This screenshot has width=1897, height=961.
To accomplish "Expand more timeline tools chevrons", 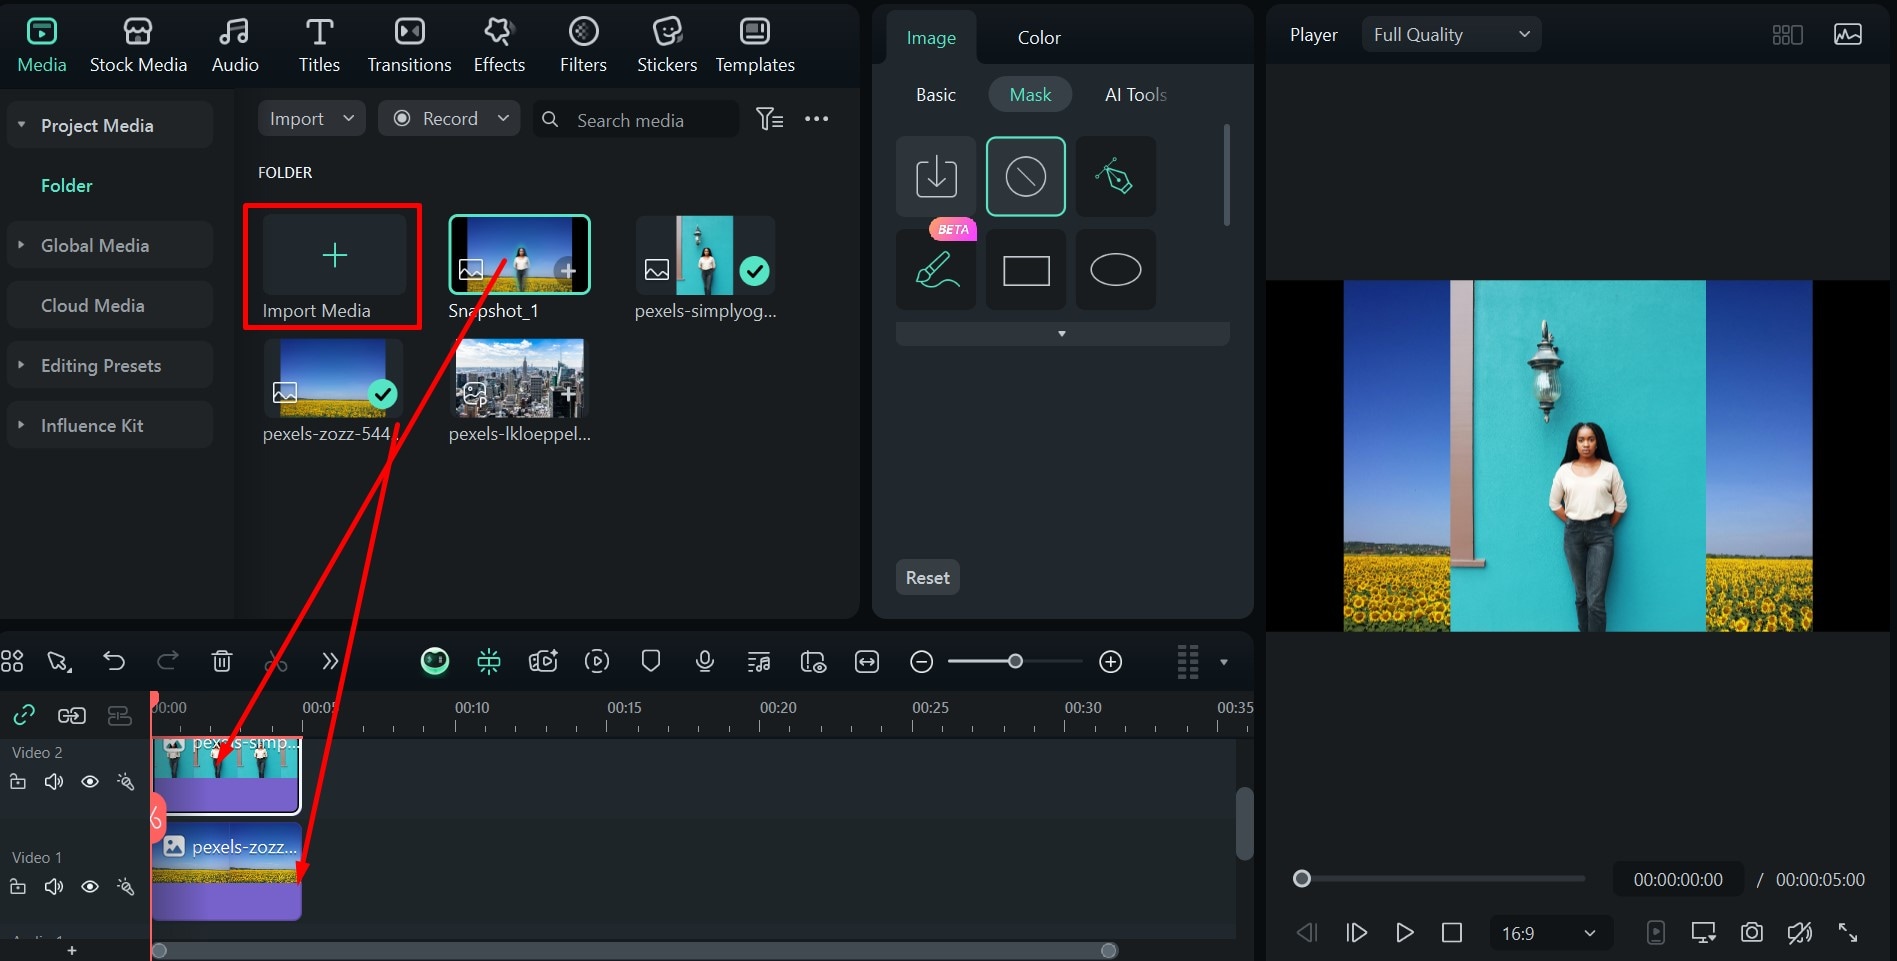I will (330, 661).
